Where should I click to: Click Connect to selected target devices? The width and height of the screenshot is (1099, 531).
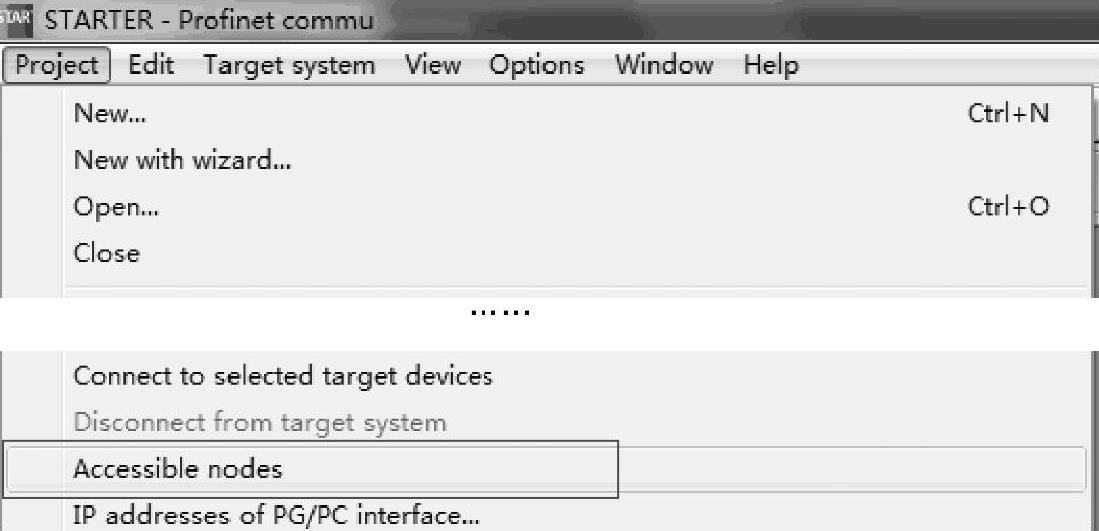[x=283, y=376]
